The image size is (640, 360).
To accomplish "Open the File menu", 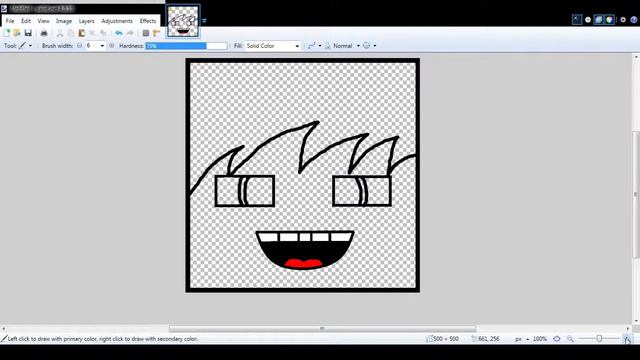I will pos(10,21).
